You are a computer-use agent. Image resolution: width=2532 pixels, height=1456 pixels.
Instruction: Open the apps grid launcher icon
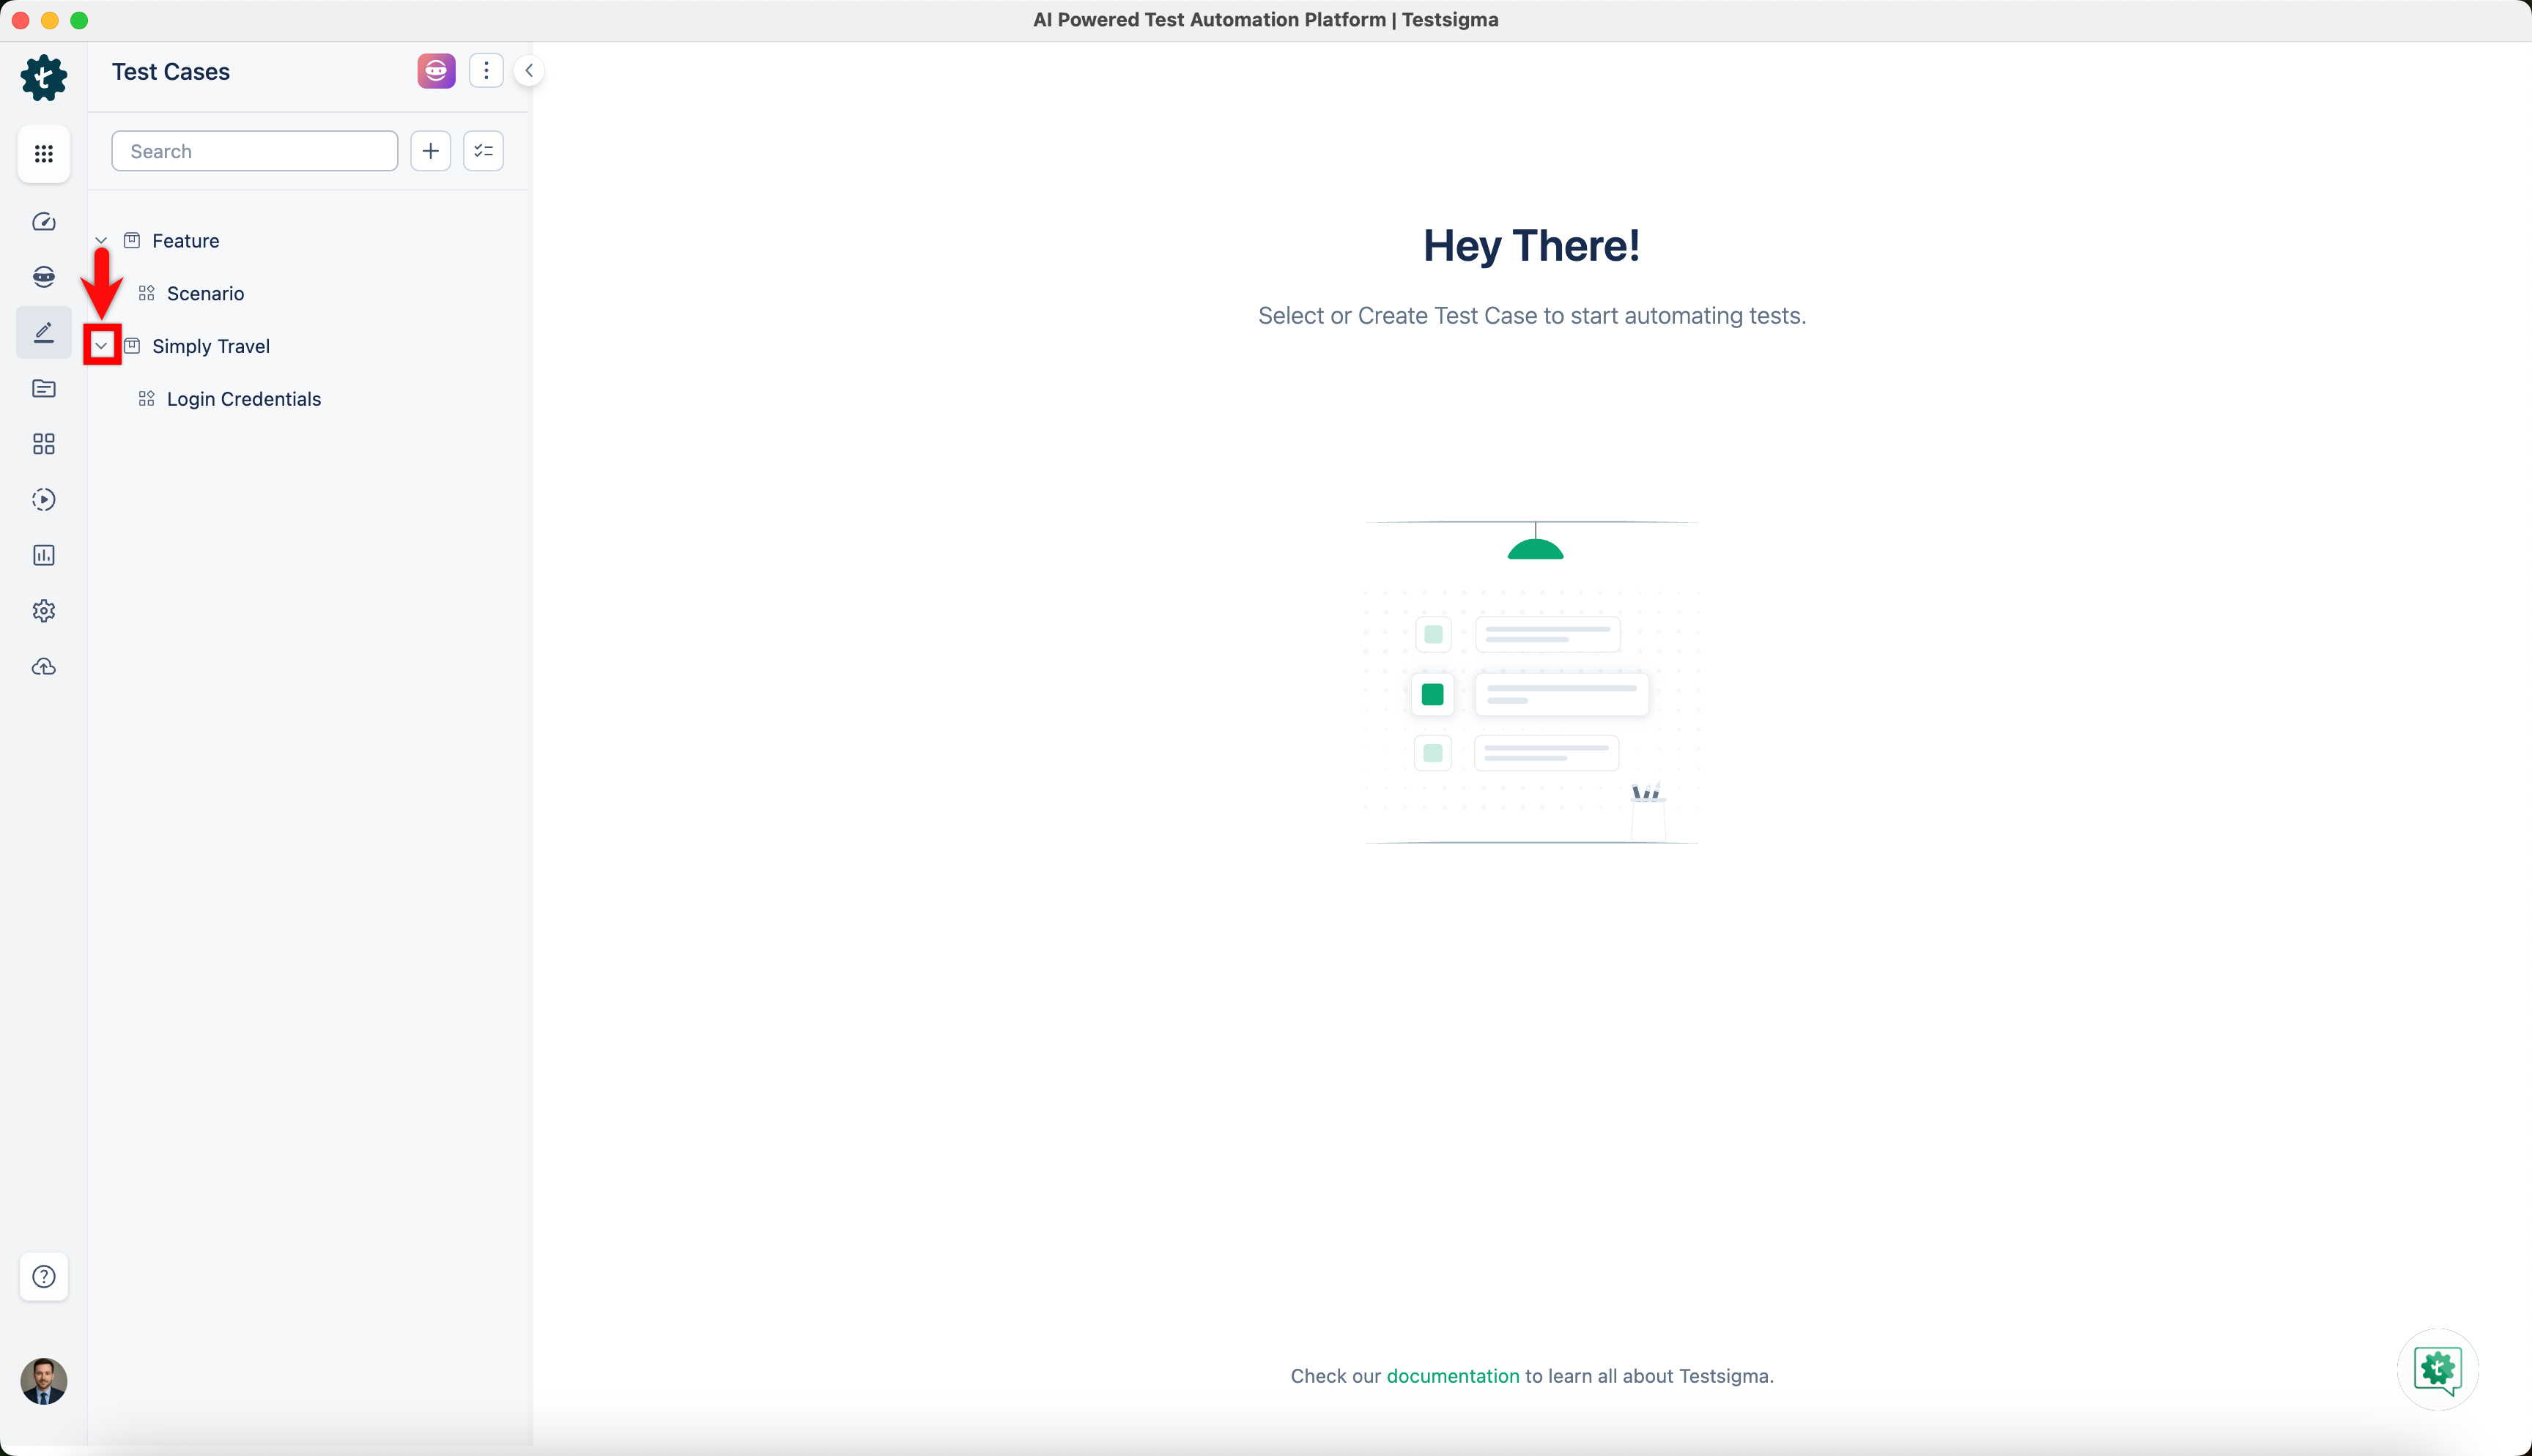tap(43, 154)
